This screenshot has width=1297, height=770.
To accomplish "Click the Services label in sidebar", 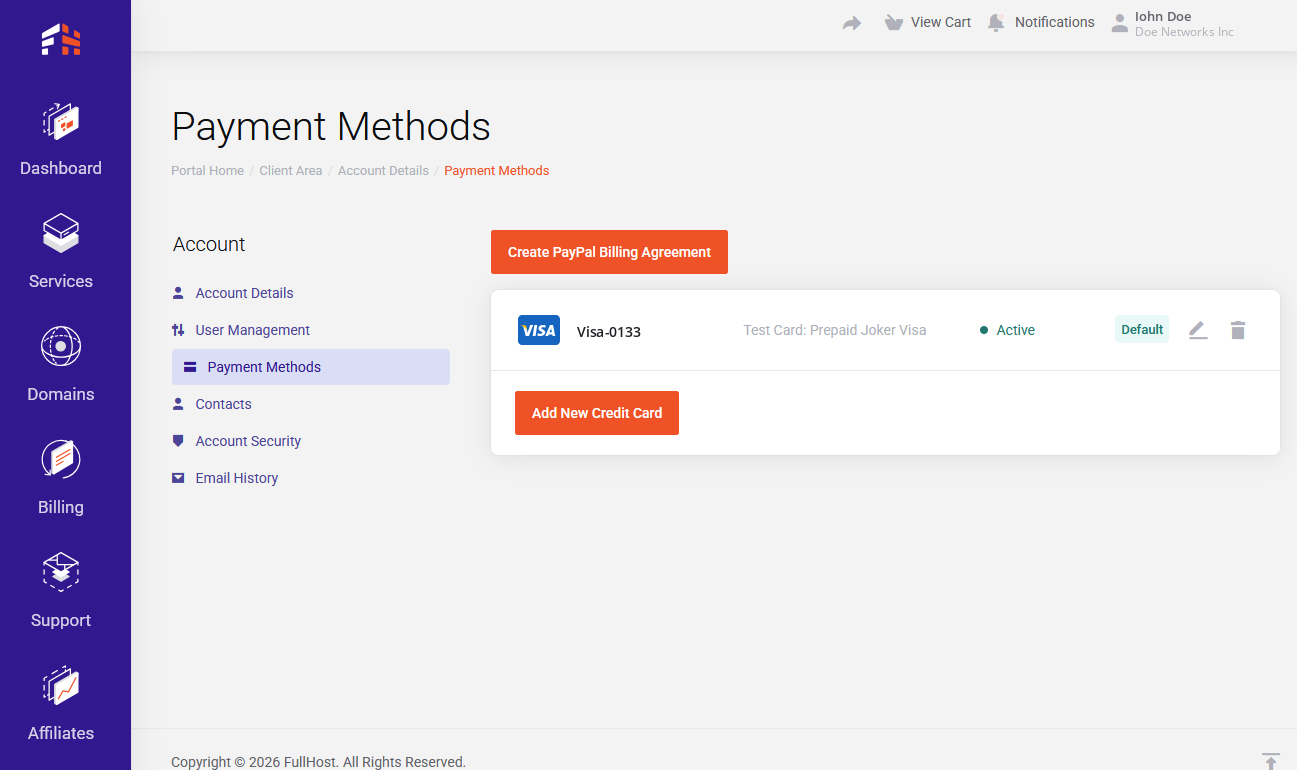I will coord(61,281).
